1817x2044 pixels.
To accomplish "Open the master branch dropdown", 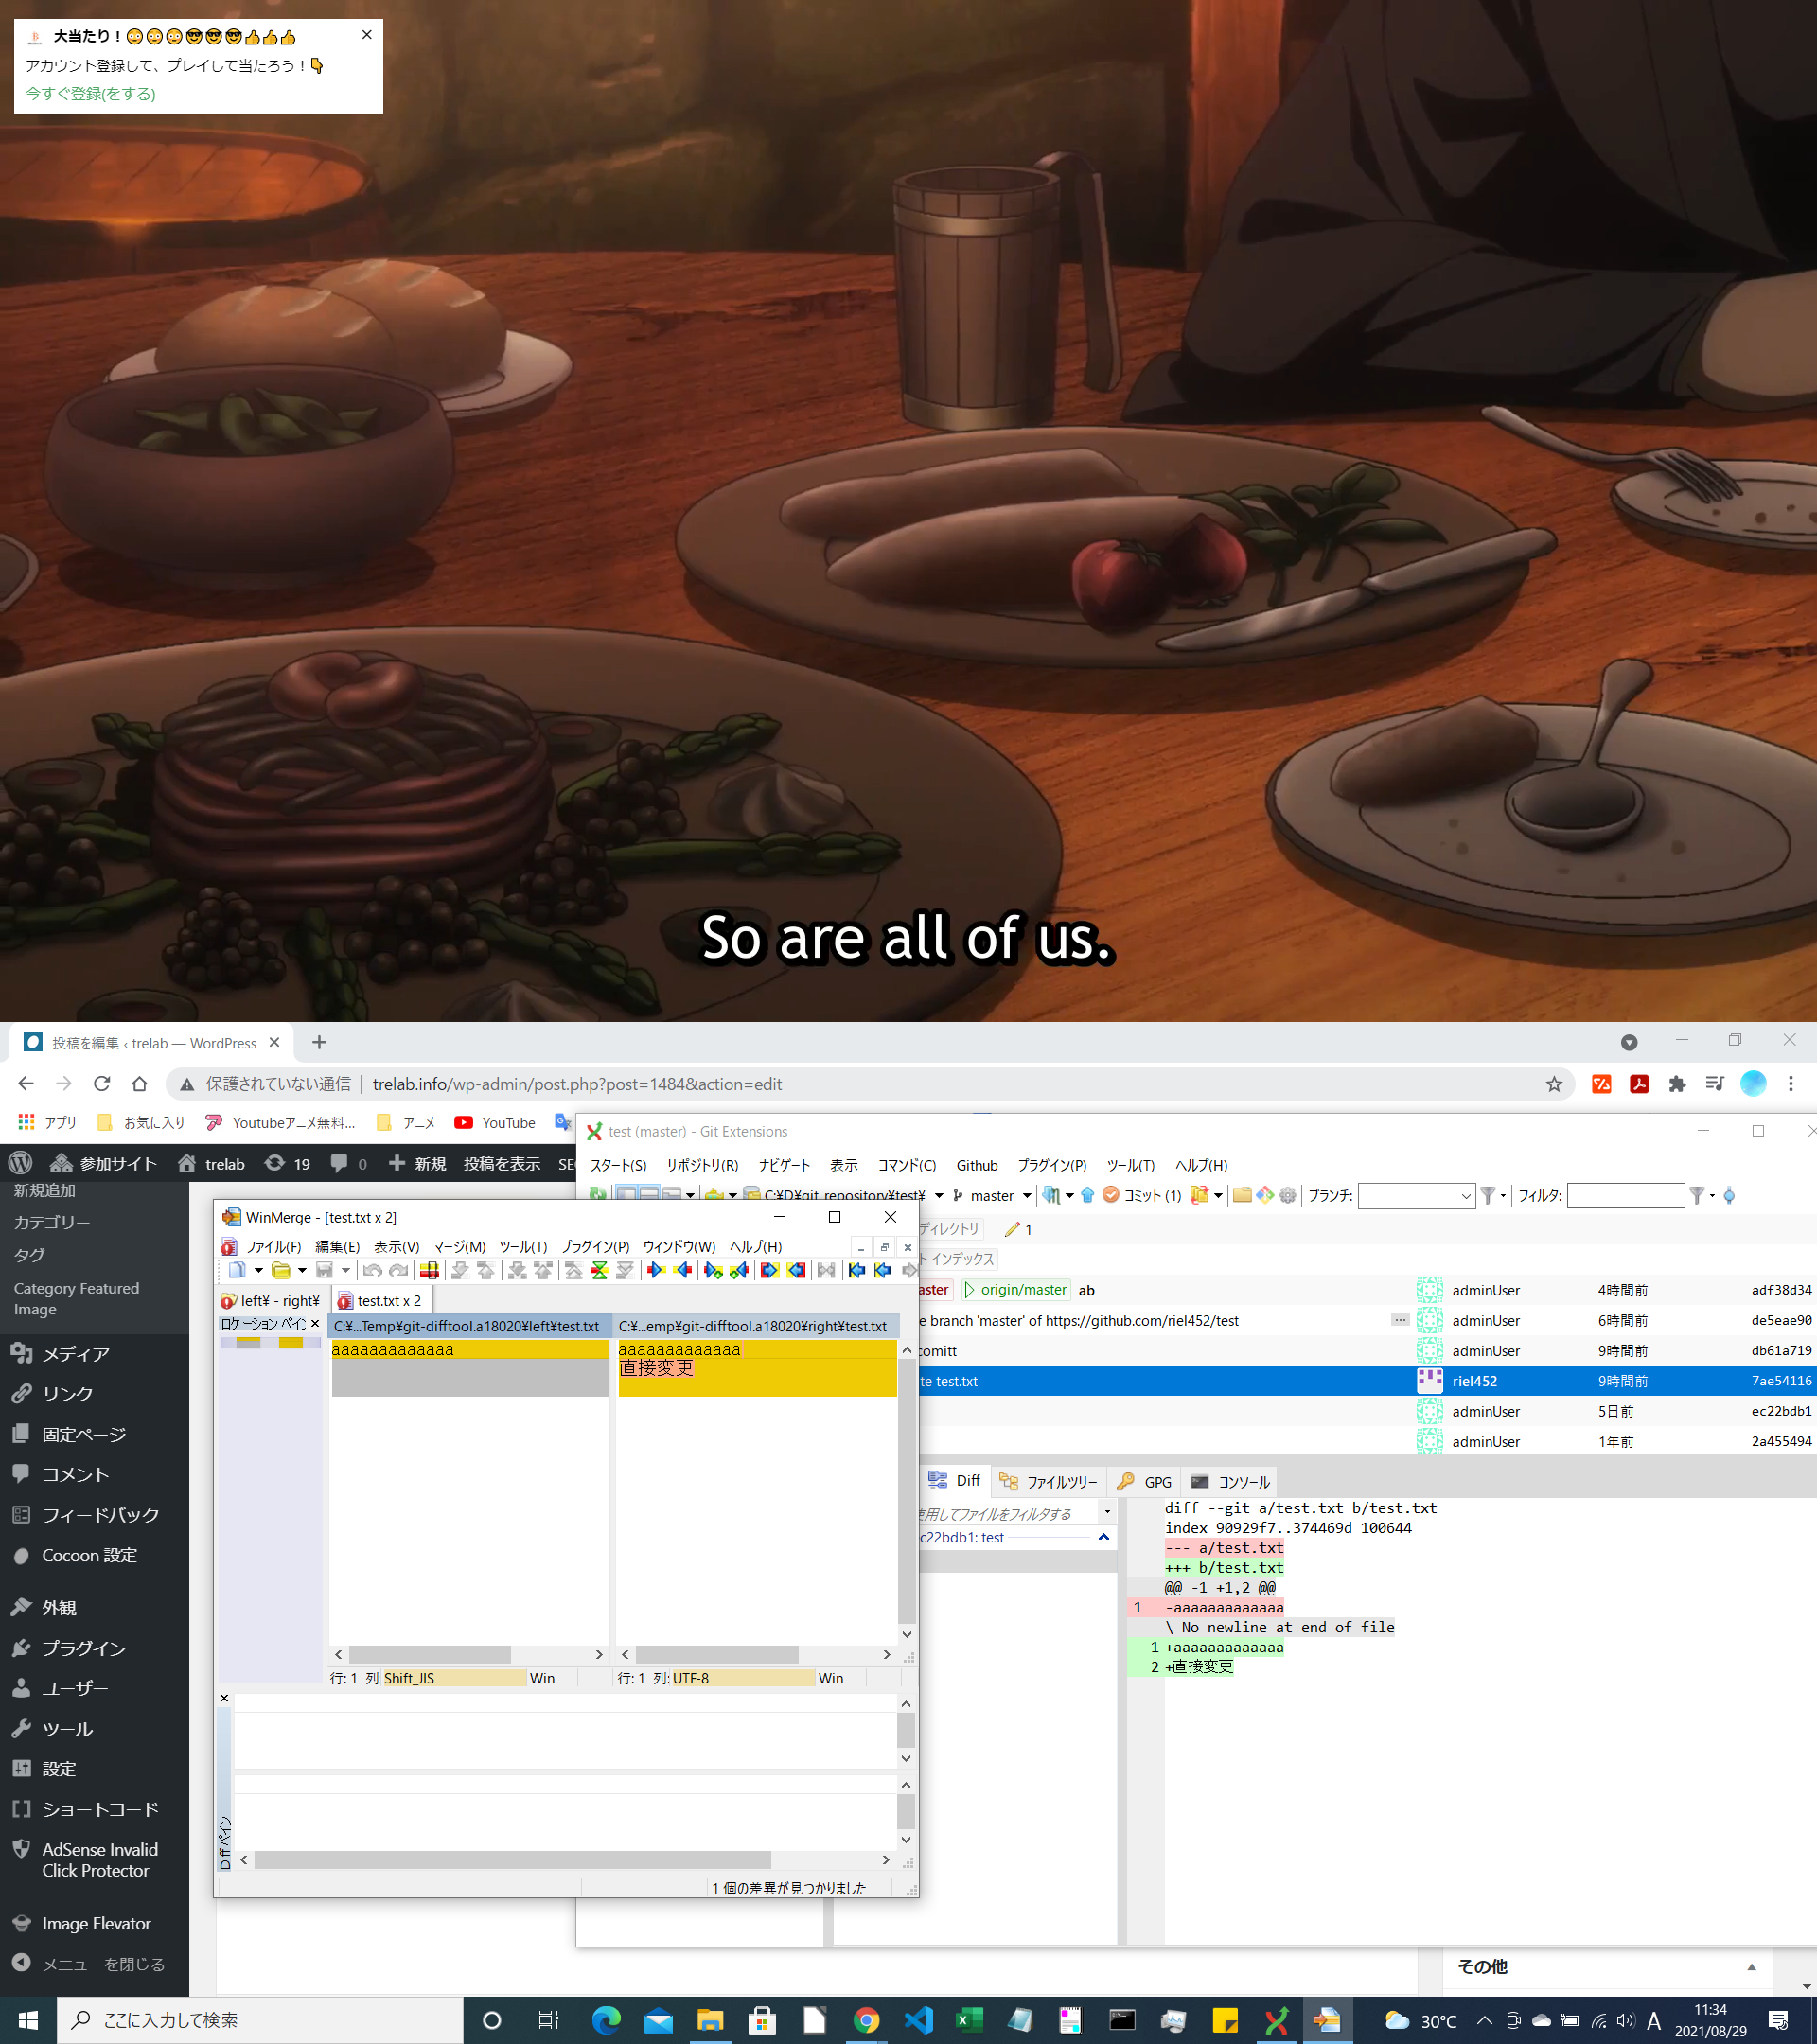I will point(1027,1196).
